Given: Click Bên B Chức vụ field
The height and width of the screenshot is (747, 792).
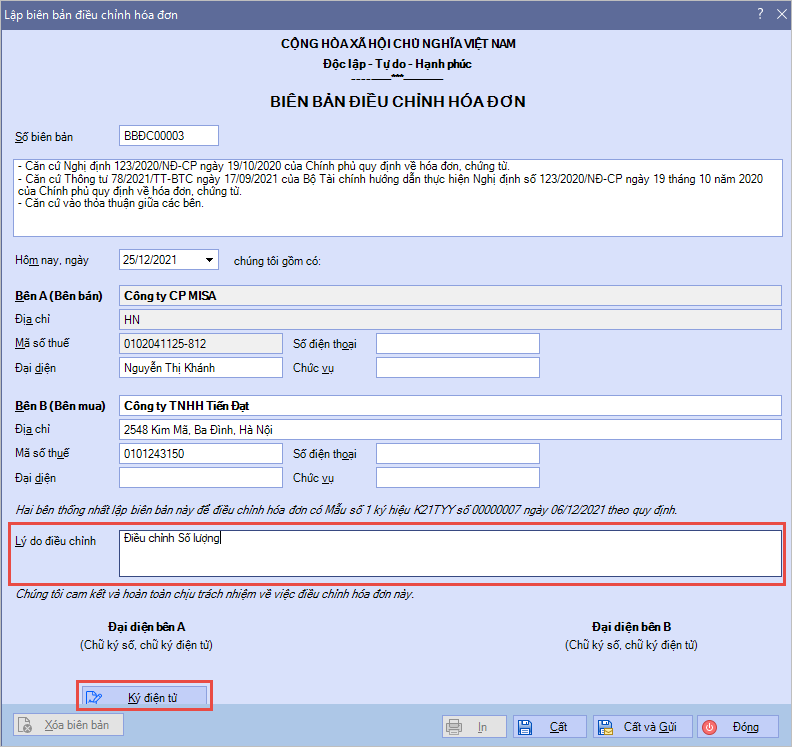Looking at the screenshot, I should point(457,478).
